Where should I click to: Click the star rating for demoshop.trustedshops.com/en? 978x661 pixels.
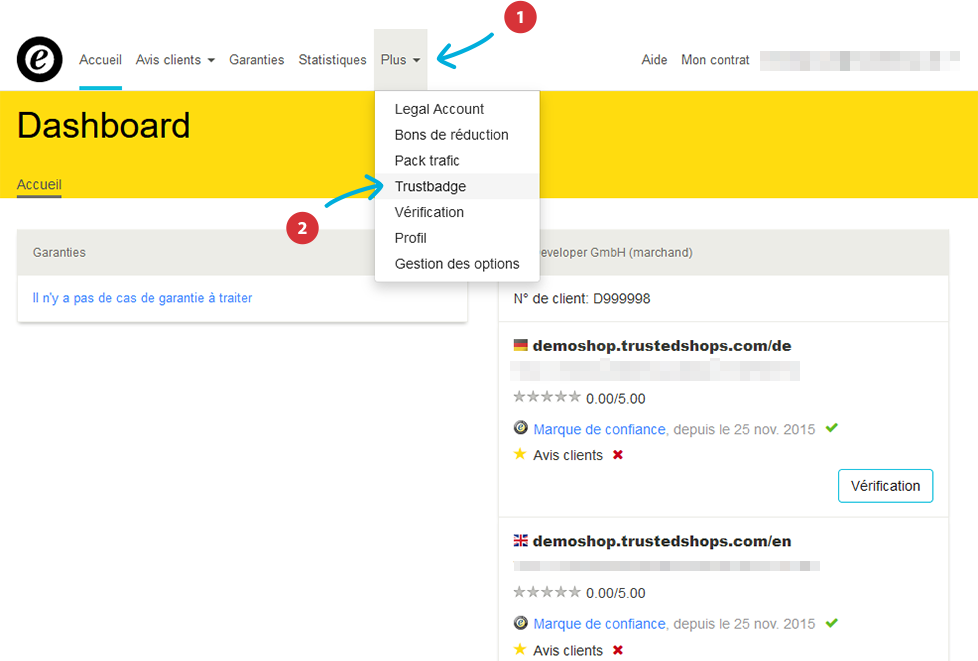(x=546, y=592)
